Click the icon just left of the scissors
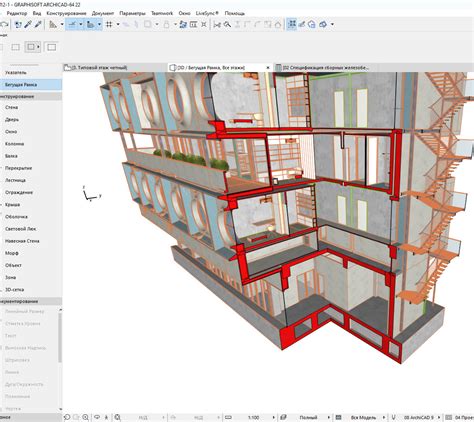474x422 pixels. 204,24
